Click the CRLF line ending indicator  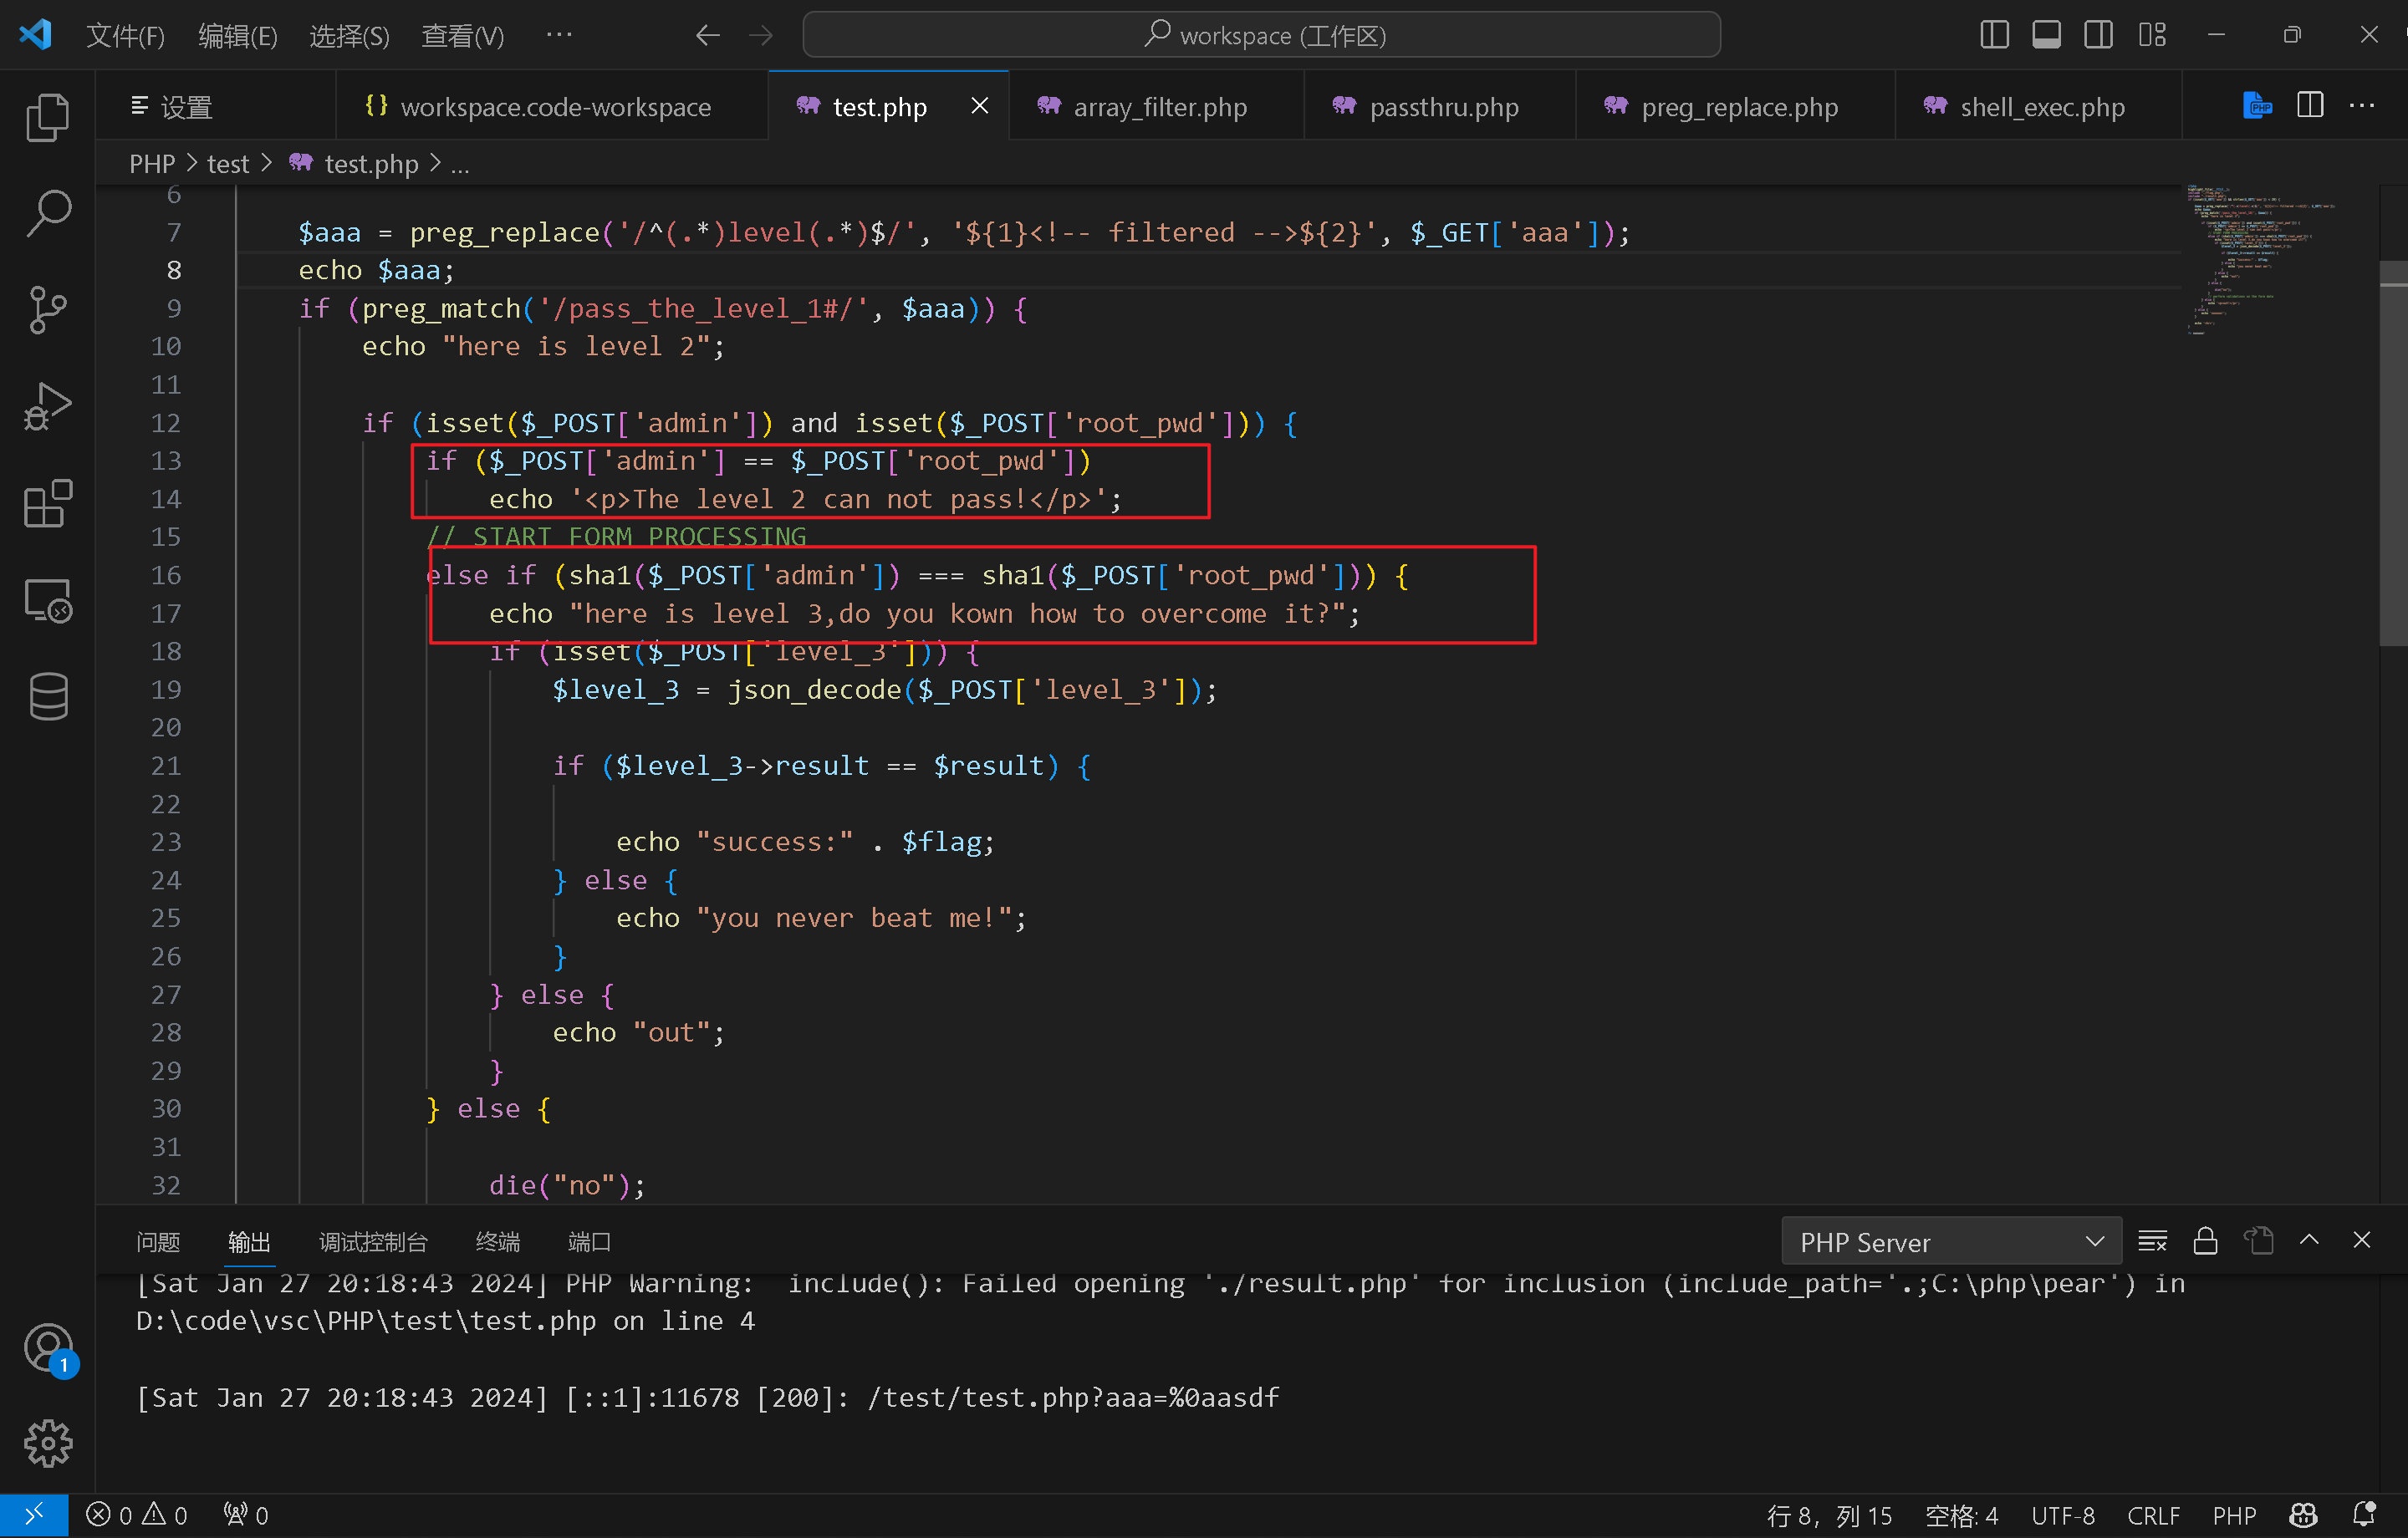pos(2152,1515)
